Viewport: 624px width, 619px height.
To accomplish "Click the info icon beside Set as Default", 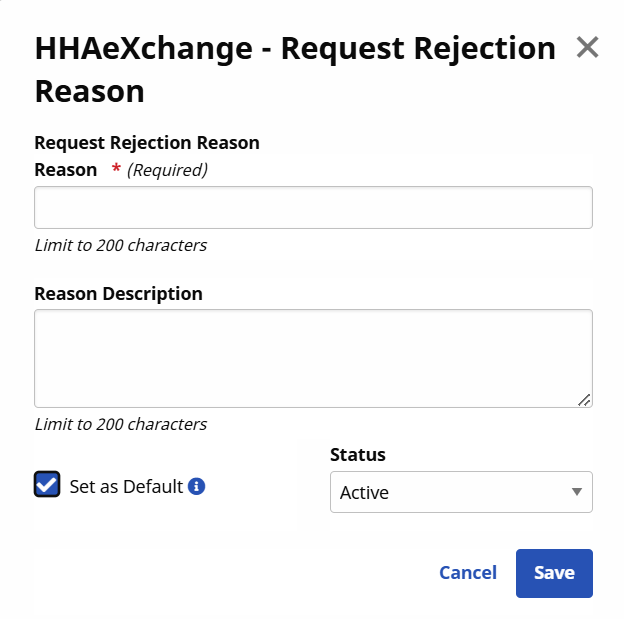I will [197, 487].
